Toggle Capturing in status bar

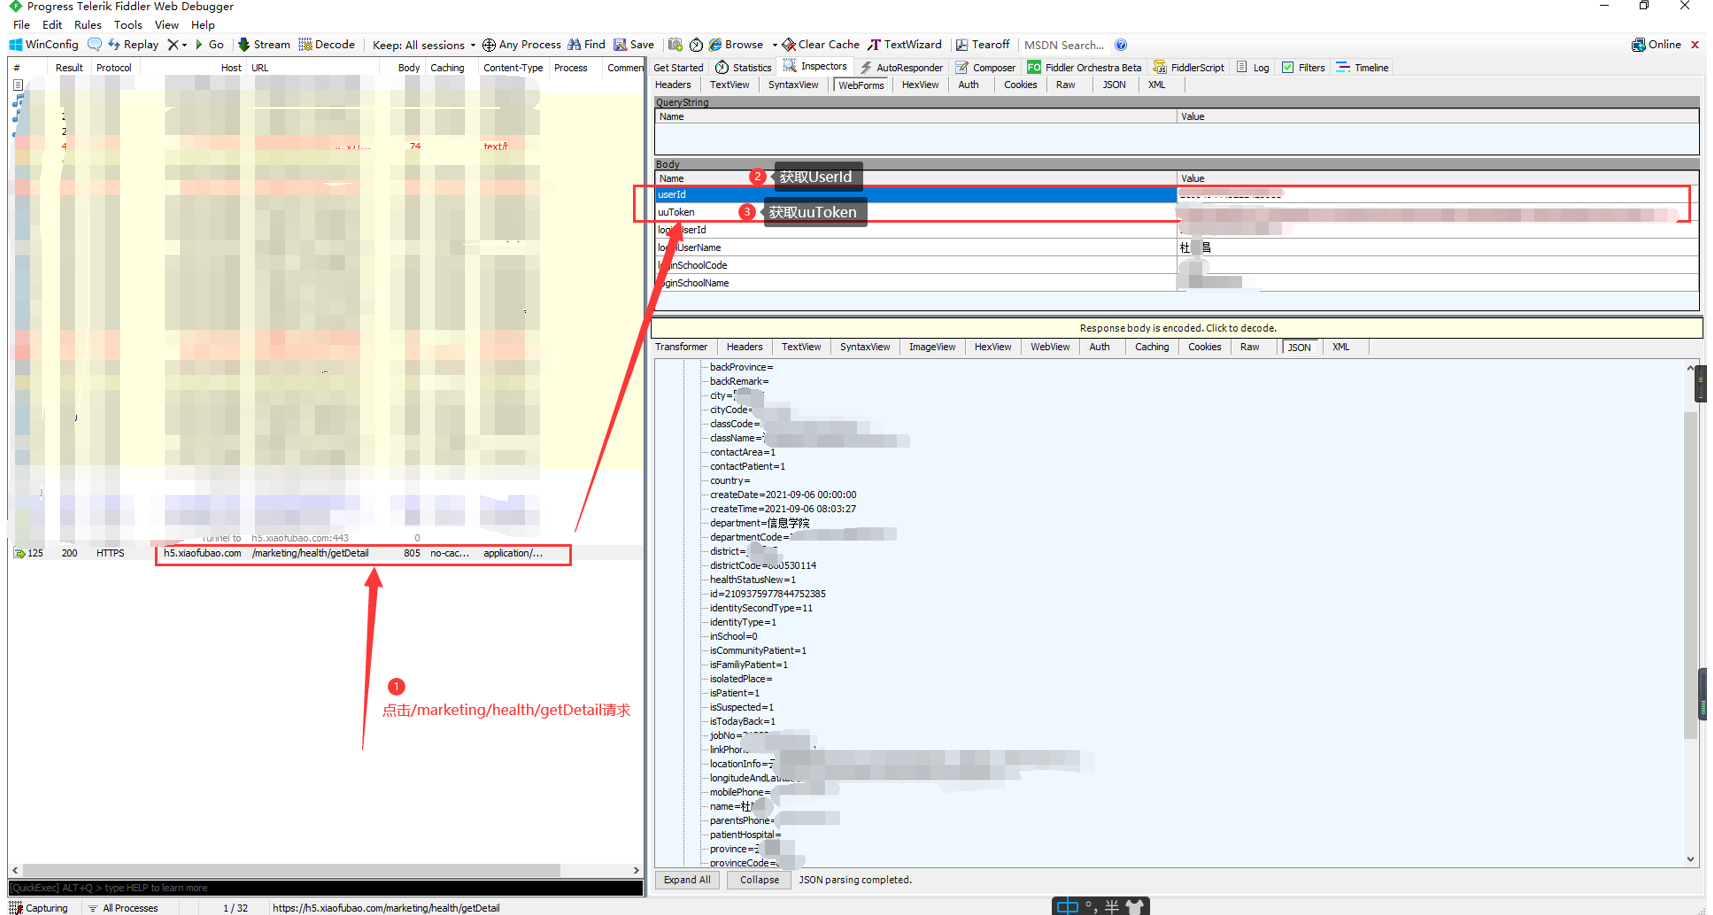coord(39,908)
